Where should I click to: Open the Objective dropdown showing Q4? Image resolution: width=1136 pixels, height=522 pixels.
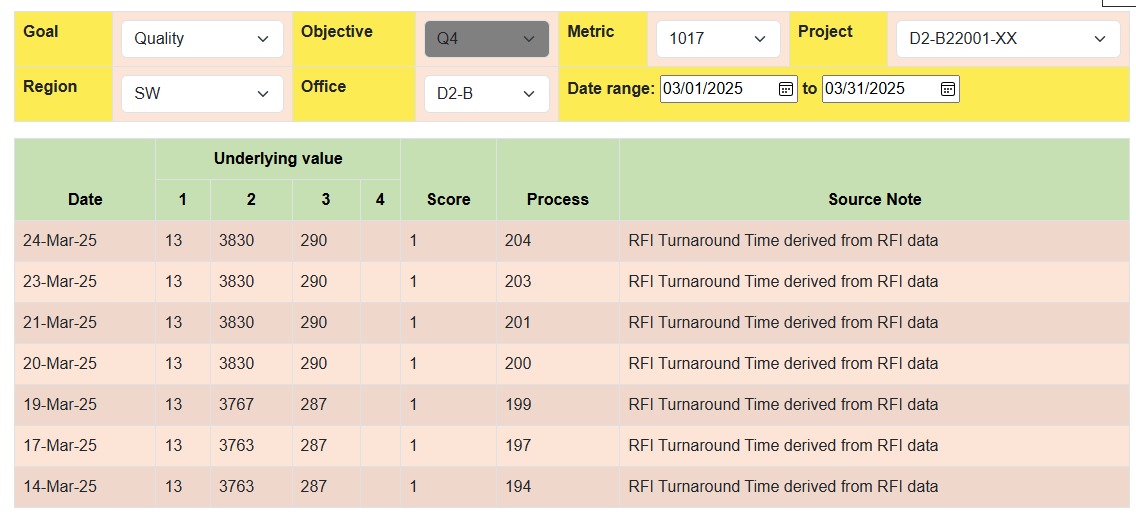486,39
